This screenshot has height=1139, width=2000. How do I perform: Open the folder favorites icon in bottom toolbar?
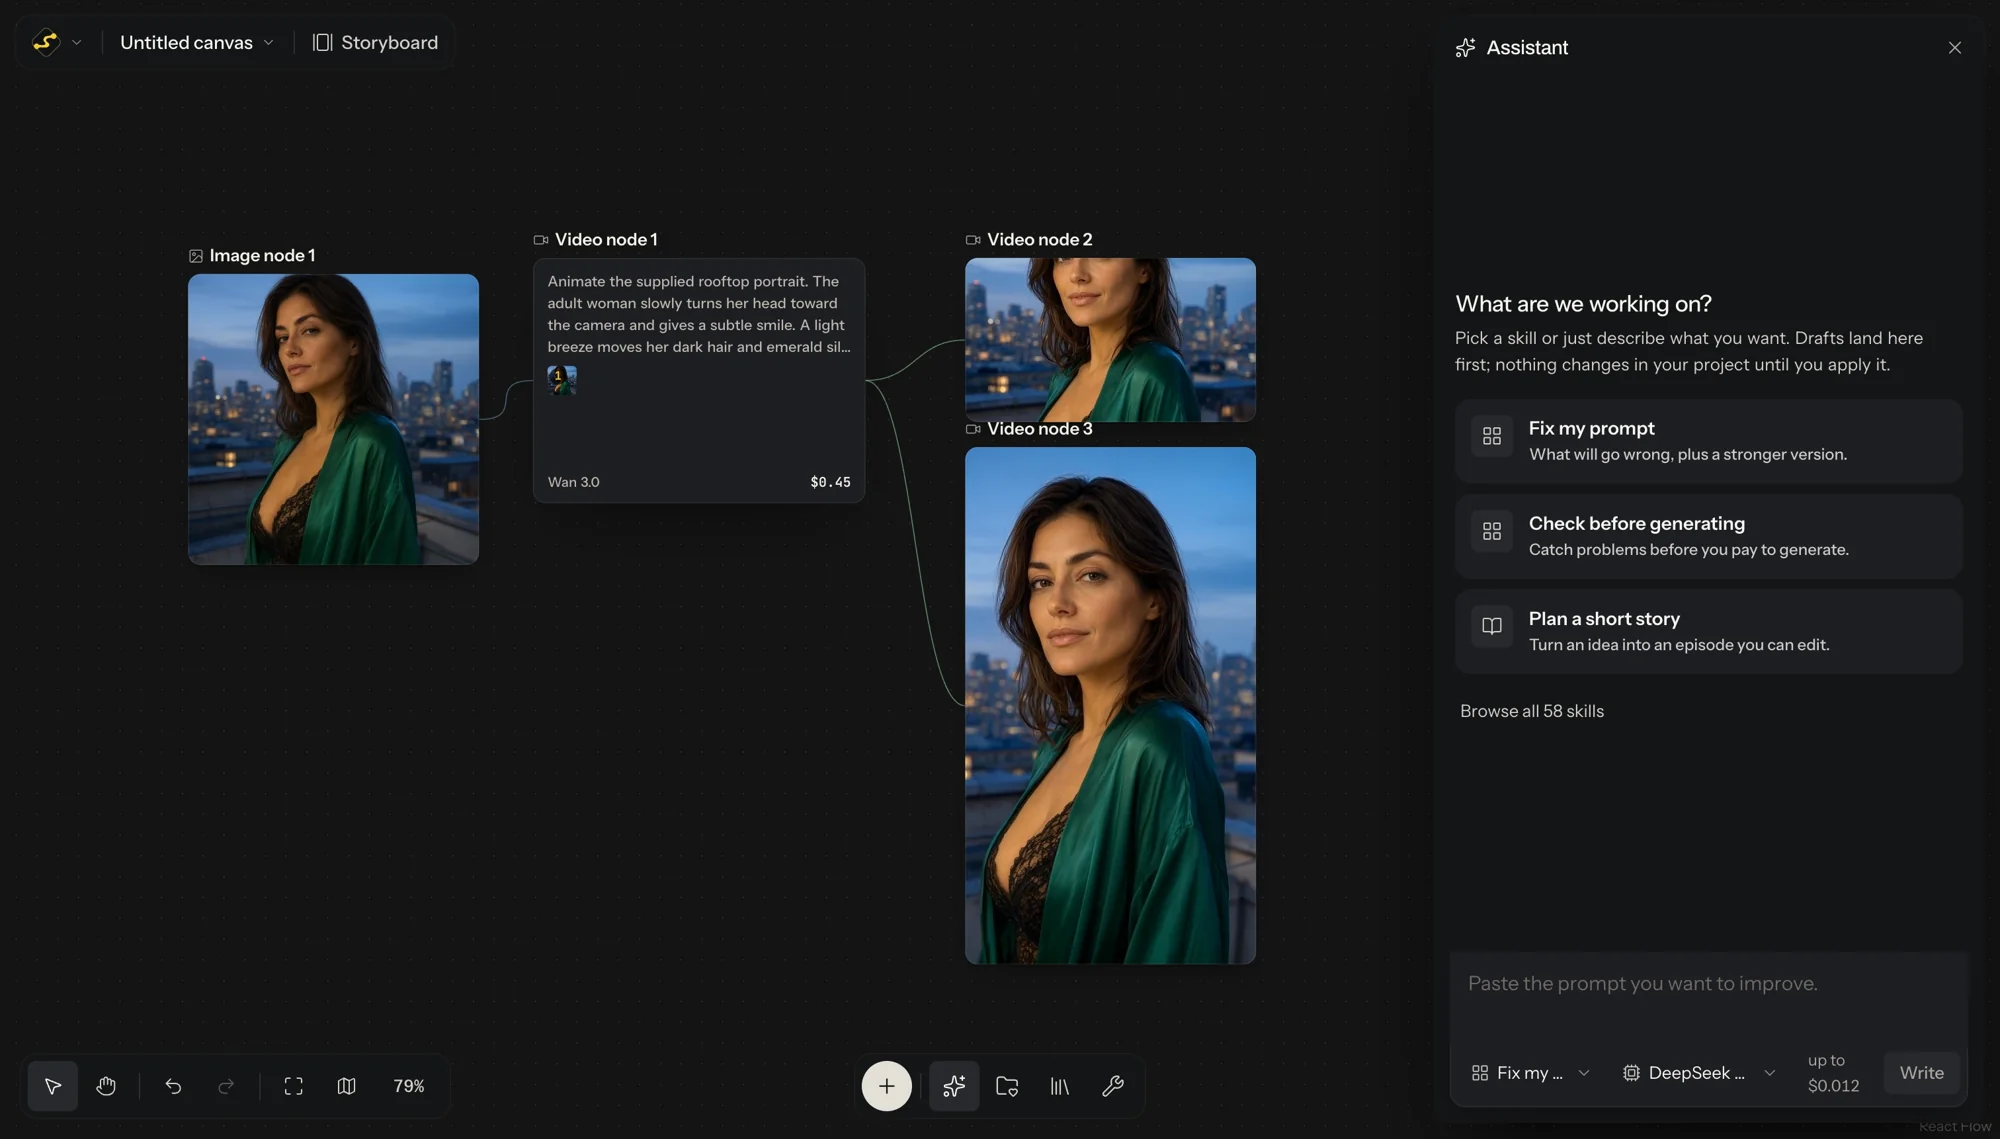click(1007, 1086)
